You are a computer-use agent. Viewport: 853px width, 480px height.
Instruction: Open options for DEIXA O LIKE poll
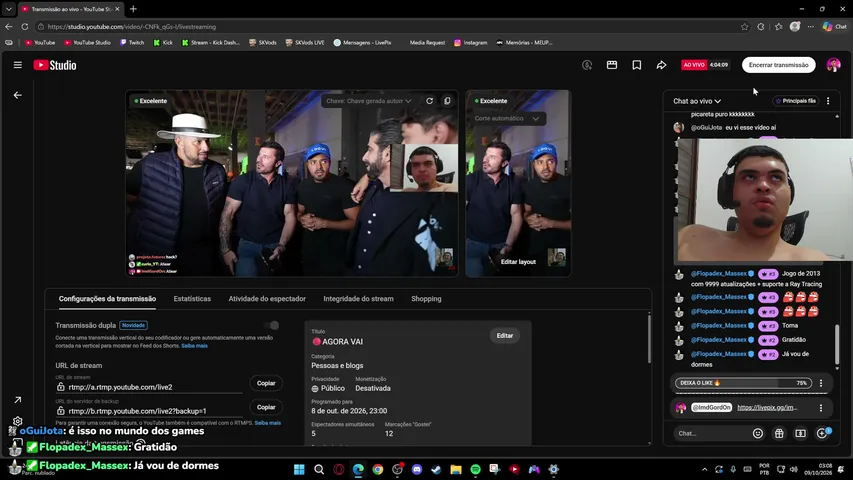coord(821,383)
